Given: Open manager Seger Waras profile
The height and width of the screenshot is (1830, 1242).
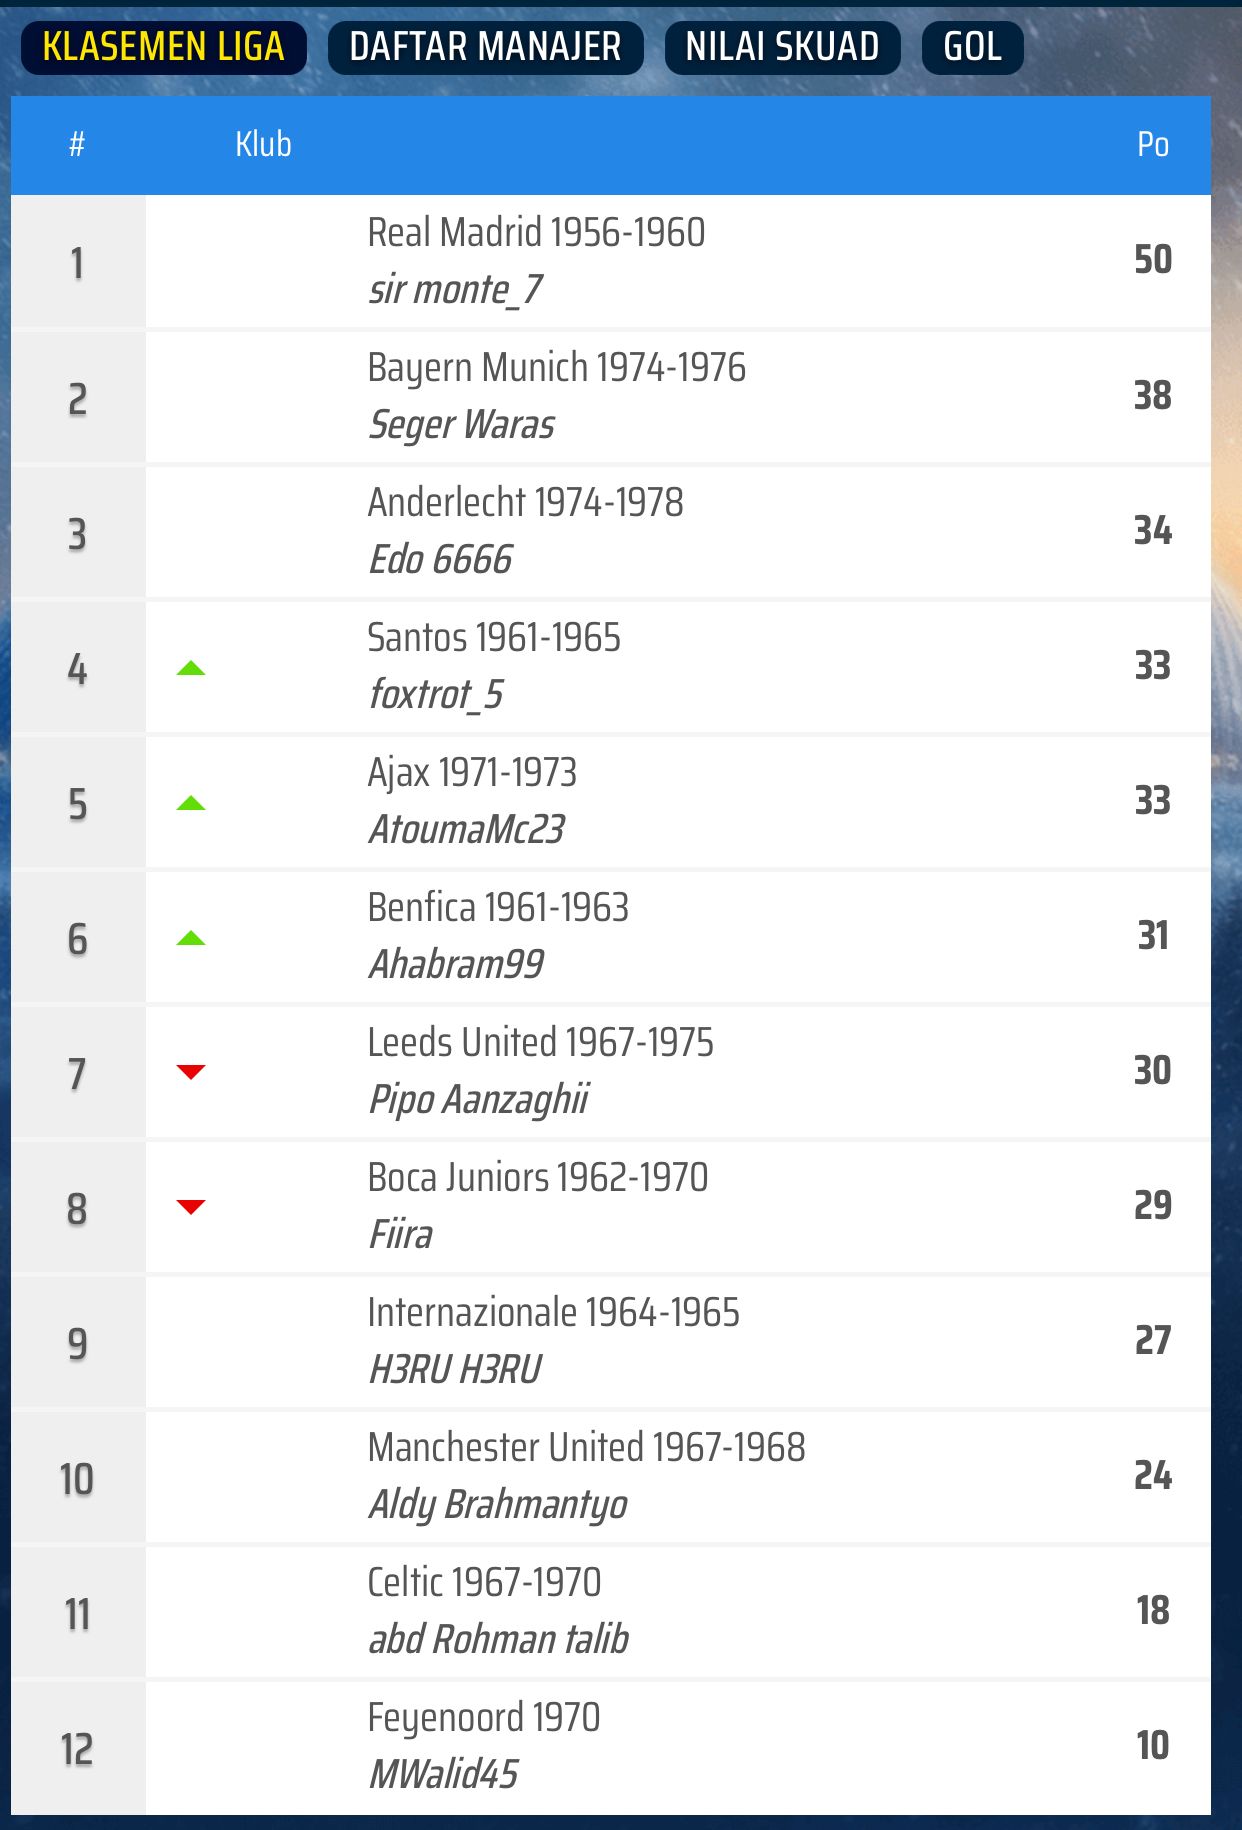Looking at the screenshot, I should pos(461,425).
